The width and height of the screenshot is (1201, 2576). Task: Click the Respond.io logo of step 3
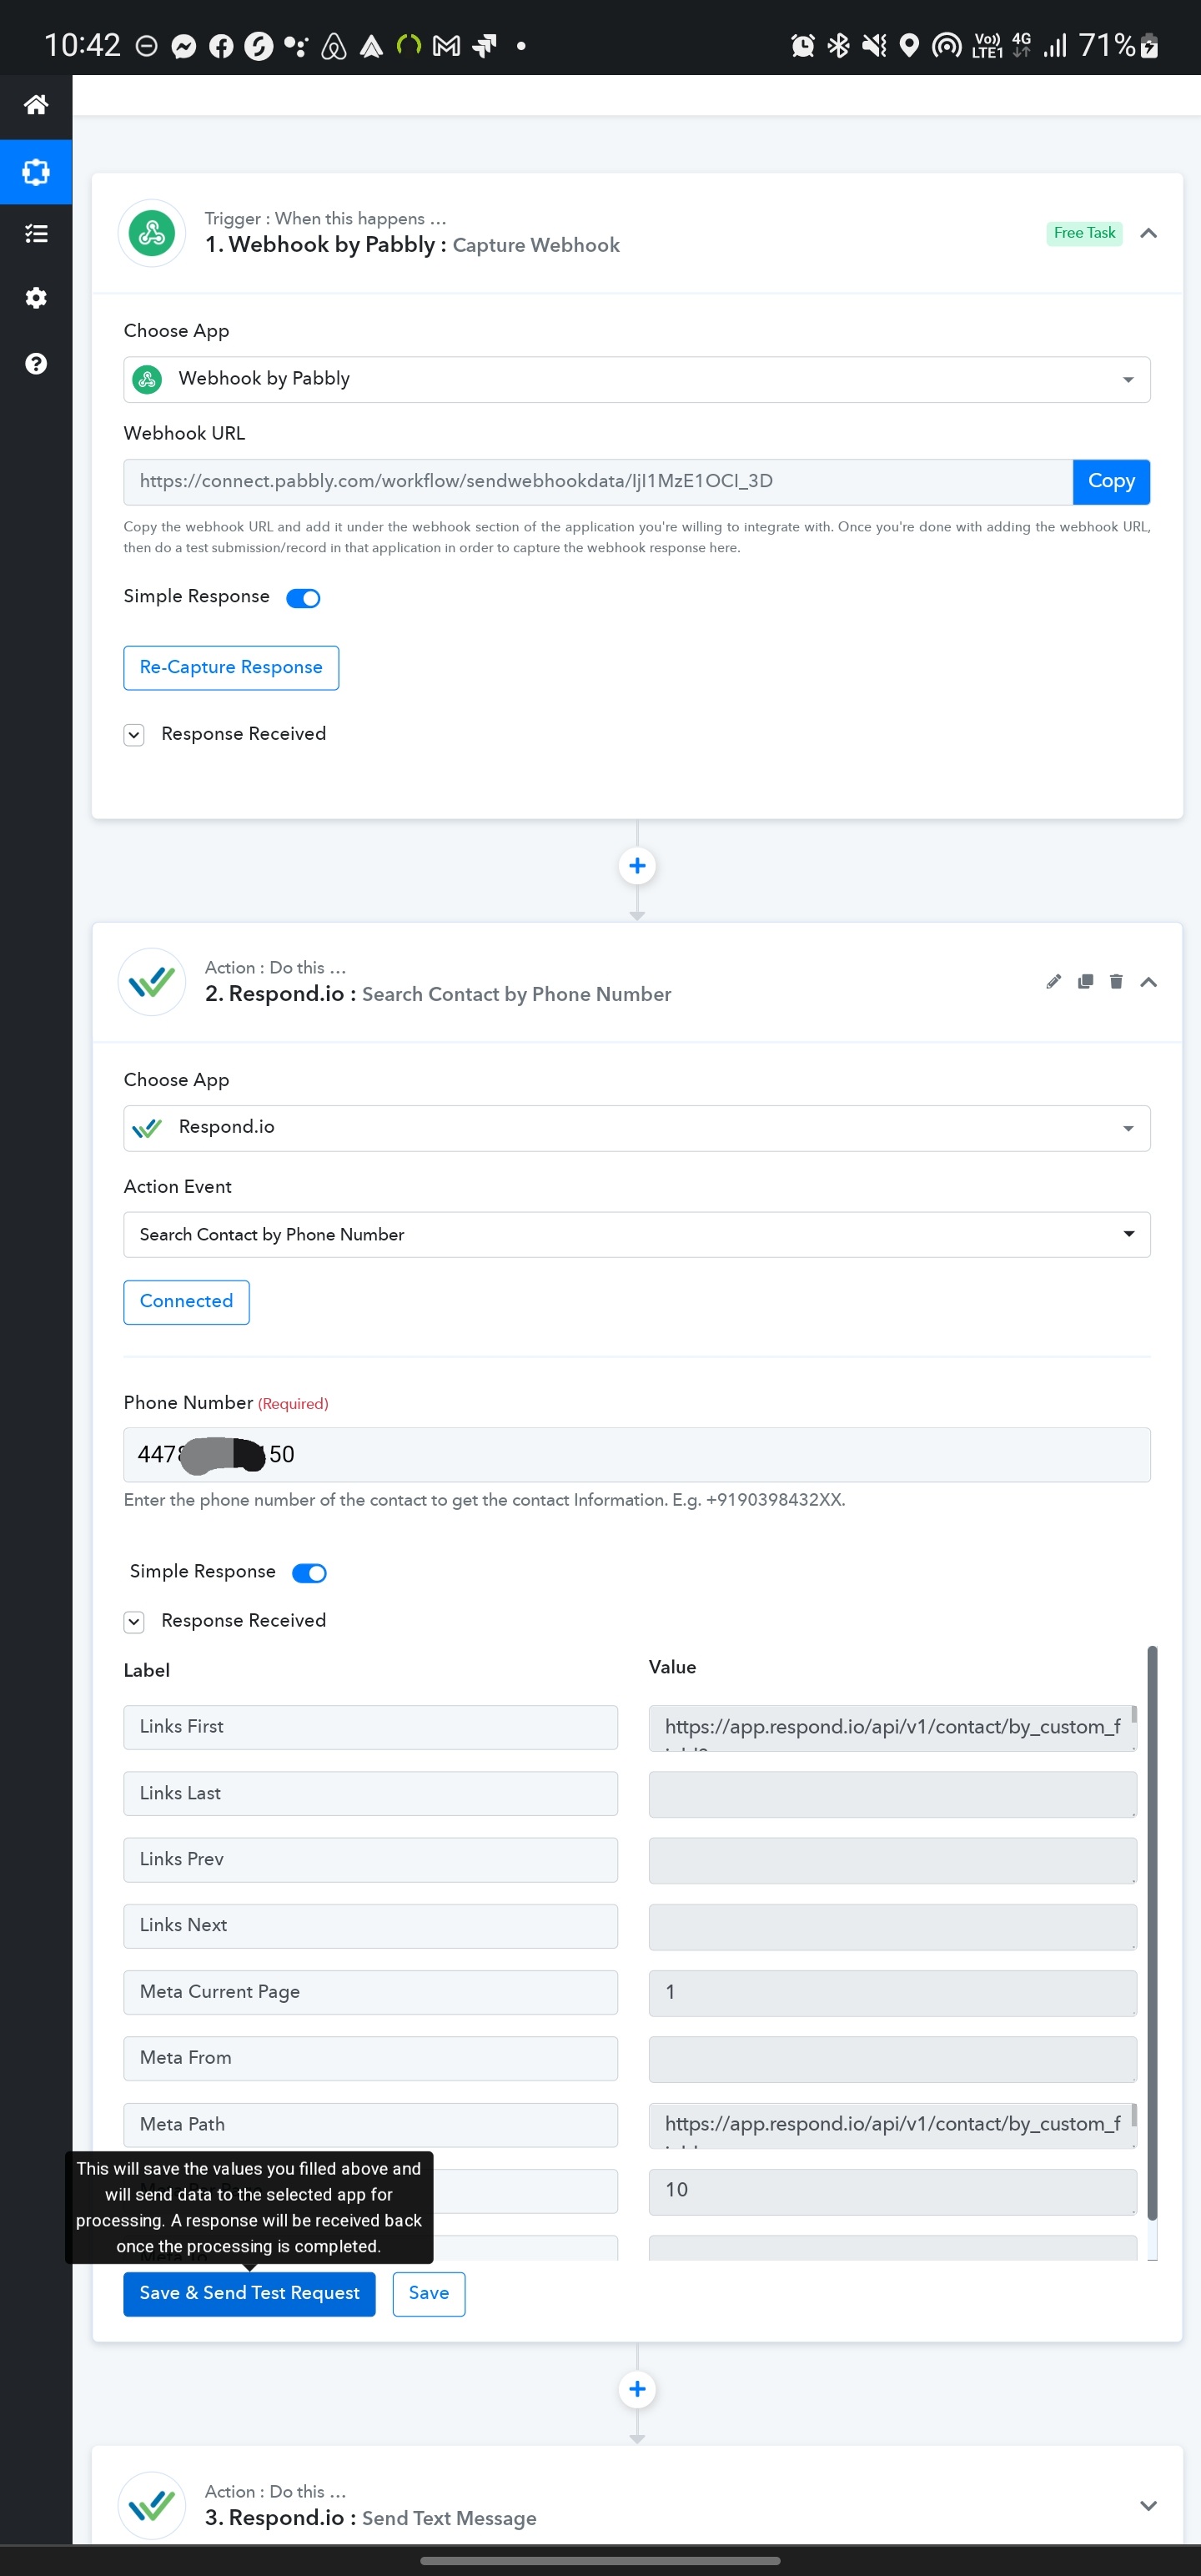coord(152,2505)
